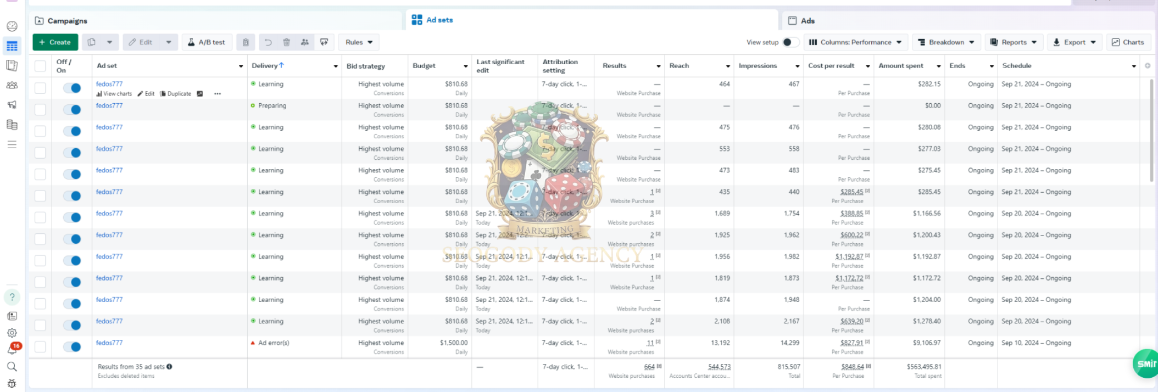Screen dimensions: 1158x392
Task: Tick the checkbox for the Preparing row
Action: click(40, 109)
